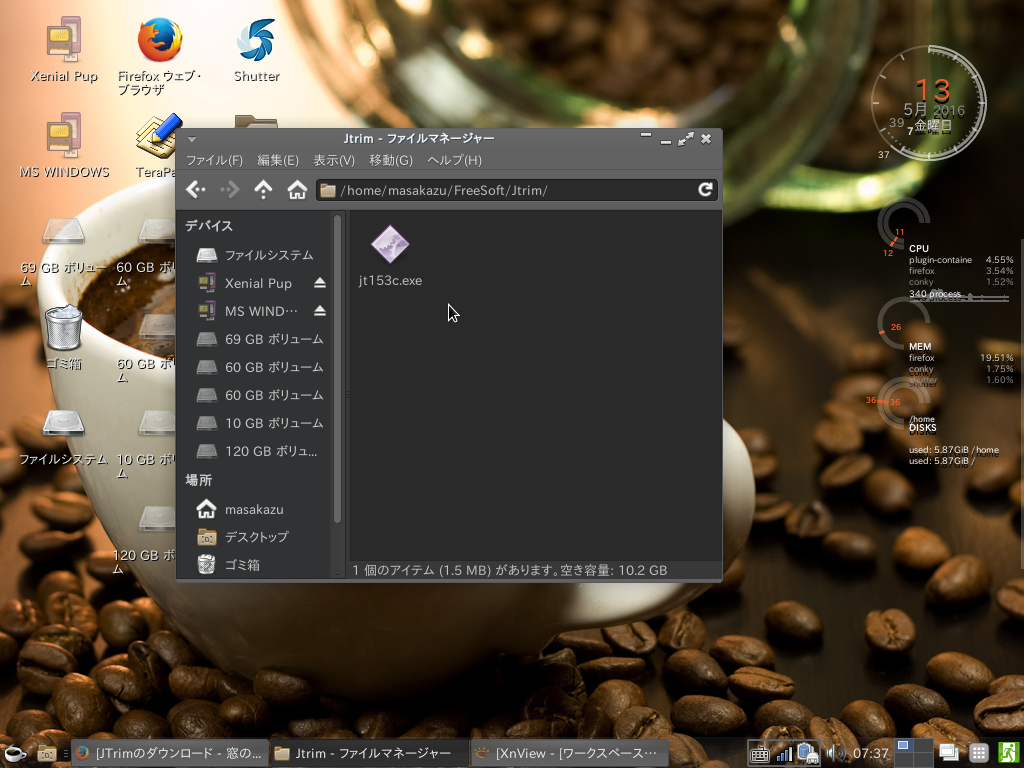1024x768 pixels.
Task: Open the 移動(G) menu
Action: (391, 160)
